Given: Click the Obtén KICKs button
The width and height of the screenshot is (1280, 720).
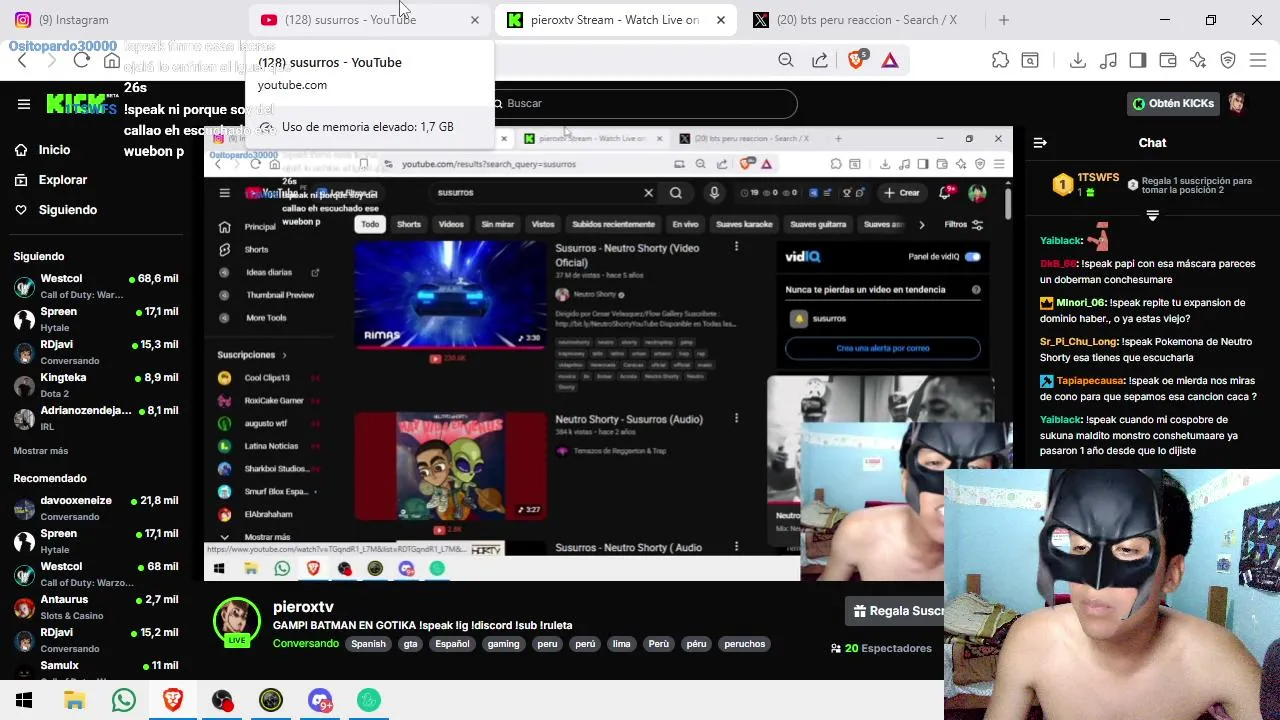Looking at the screenshot, I should pyautogui.click(x=1173, y=103).
